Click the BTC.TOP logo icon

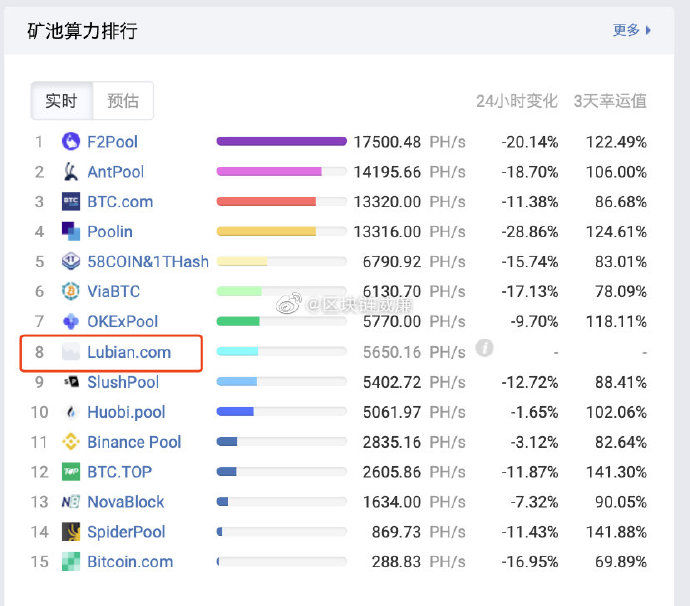point(71,472)
